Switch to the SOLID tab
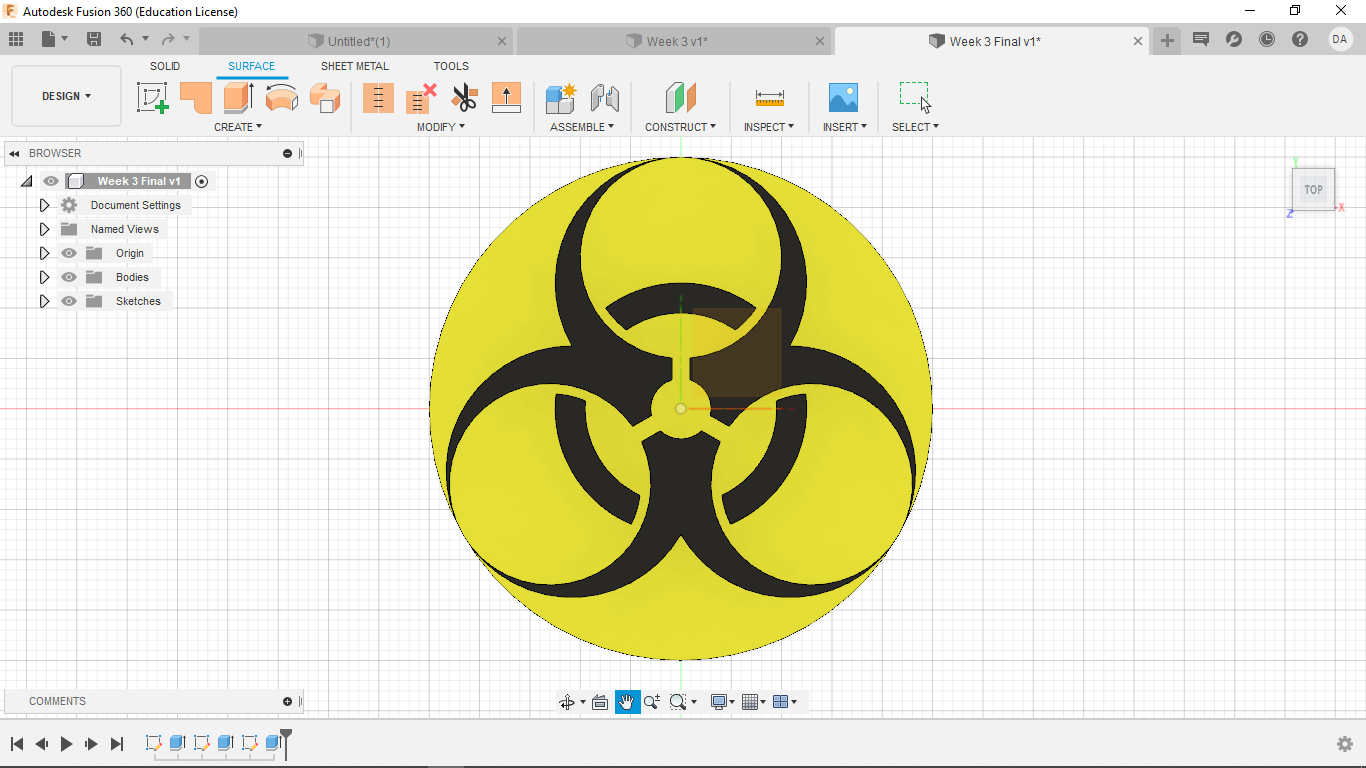1366x768 pixels. pos(165,66)
